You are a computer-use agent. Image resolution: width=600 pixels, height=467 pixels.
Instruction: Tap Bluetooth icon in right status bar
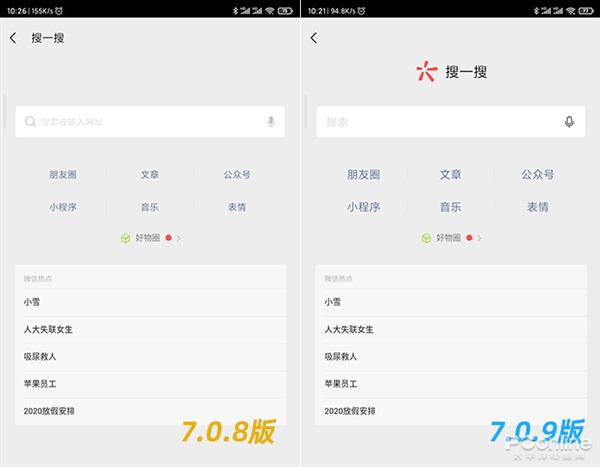(536, 11)
